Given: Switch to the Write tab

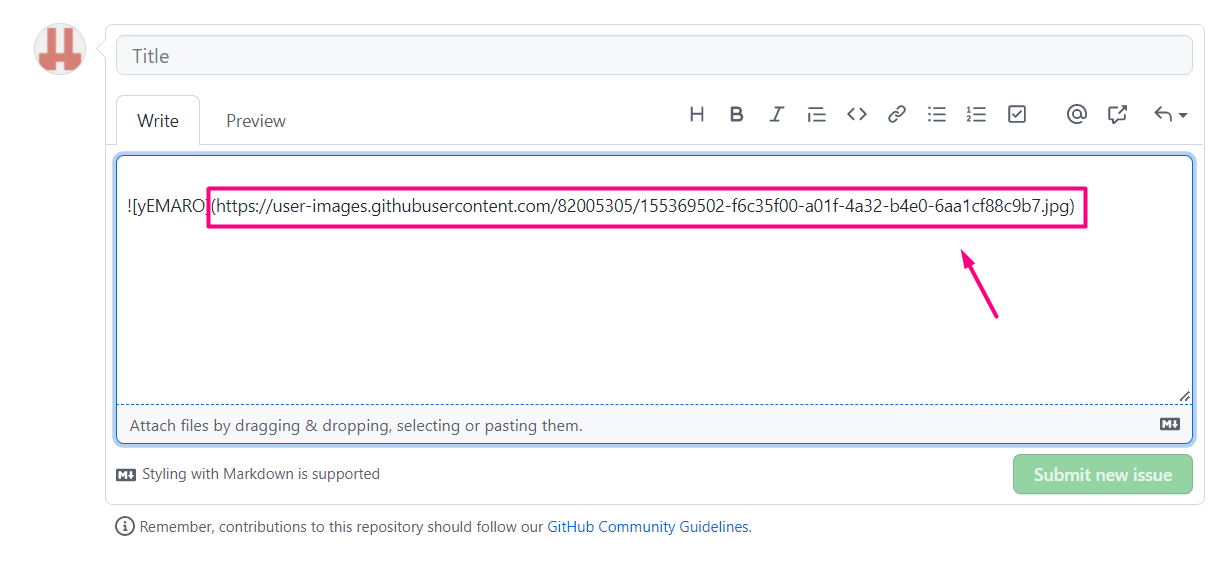Looking at the screenshot, I should (158, 121).
